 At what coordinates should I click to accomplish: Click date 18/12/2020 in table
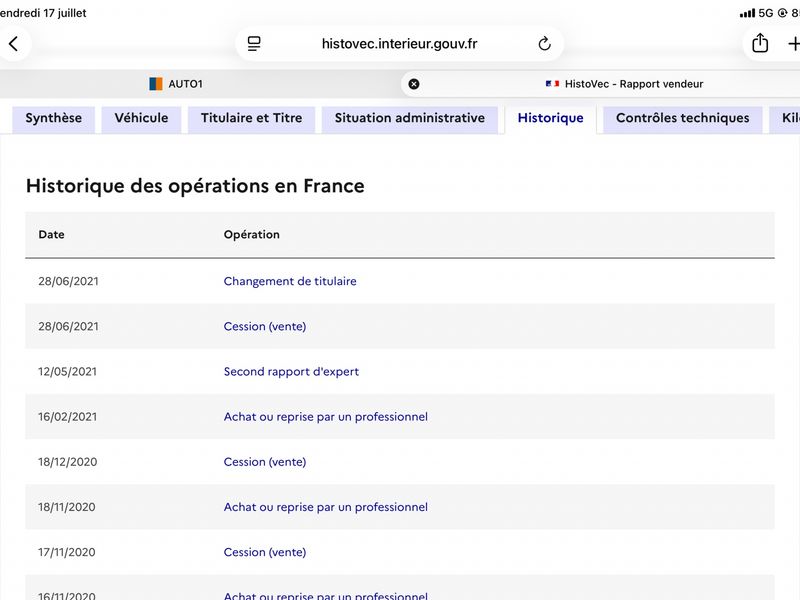pyautogui.click(x=67, y=462)
